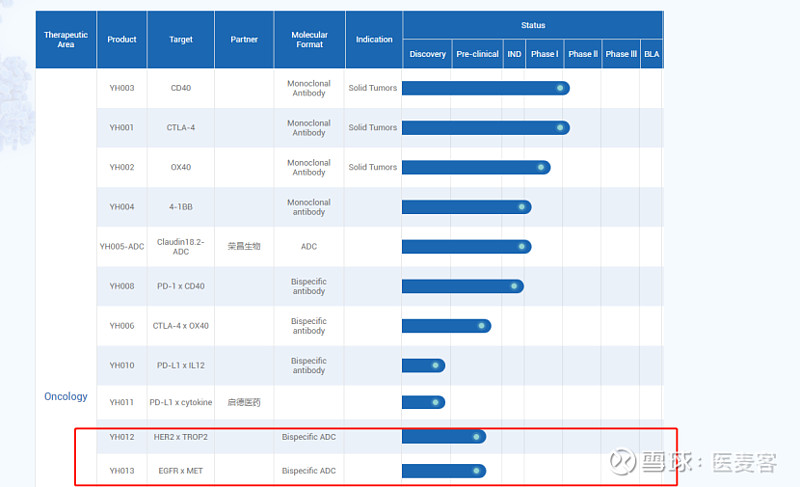Click the HER2 x TROP2 target cell
The width and height of the screenshot is (800, 487).
coord(180,436)
